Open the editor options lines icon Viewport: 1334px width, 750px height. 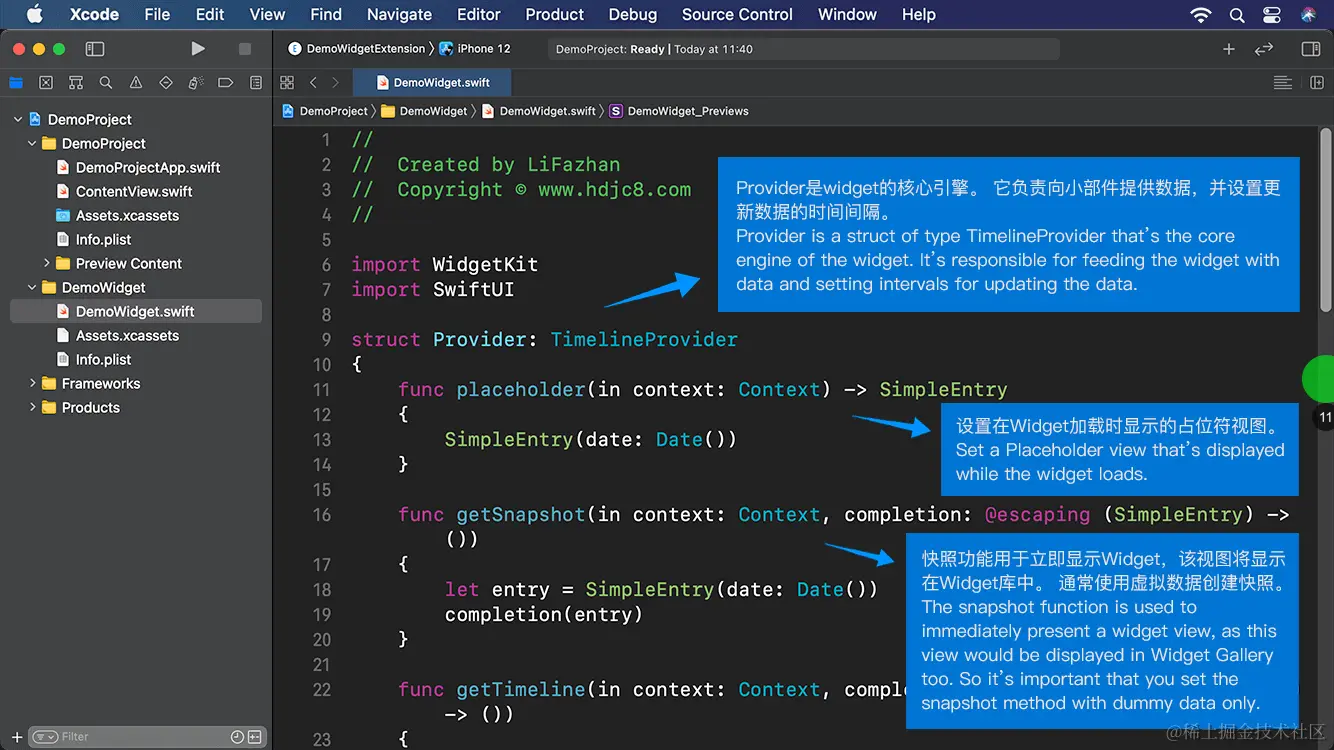coord(1282,83)
